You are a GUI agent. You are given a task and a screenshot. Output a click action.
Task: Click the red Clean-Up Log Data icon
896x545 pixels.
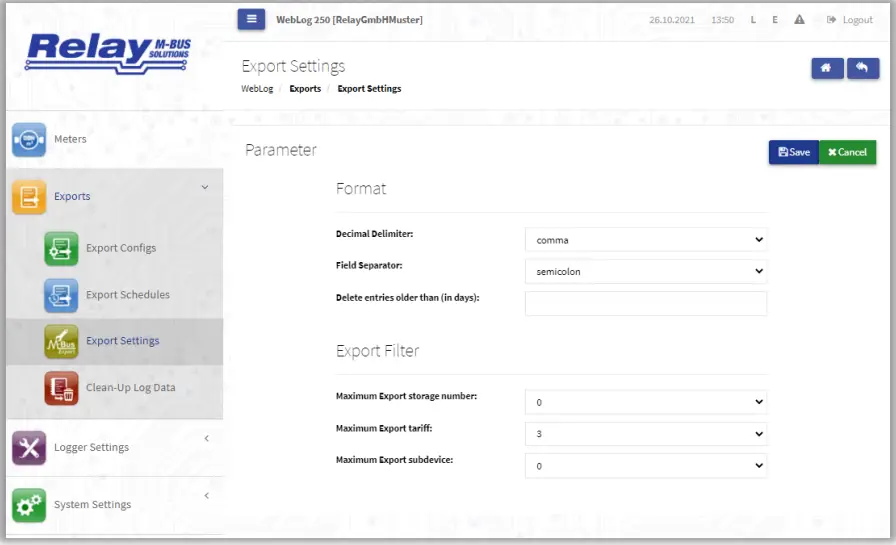(61, 388)
